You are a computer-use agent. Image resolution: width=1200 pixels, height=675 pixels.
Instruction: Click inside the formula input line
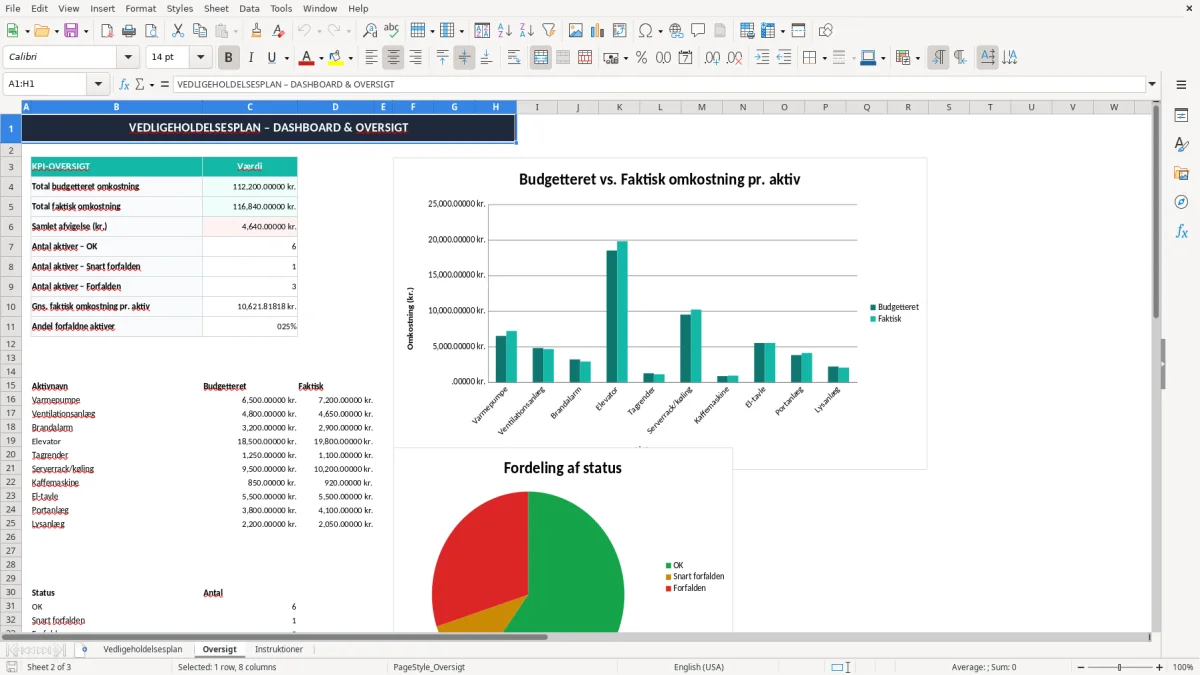click(x=658, y=85)
